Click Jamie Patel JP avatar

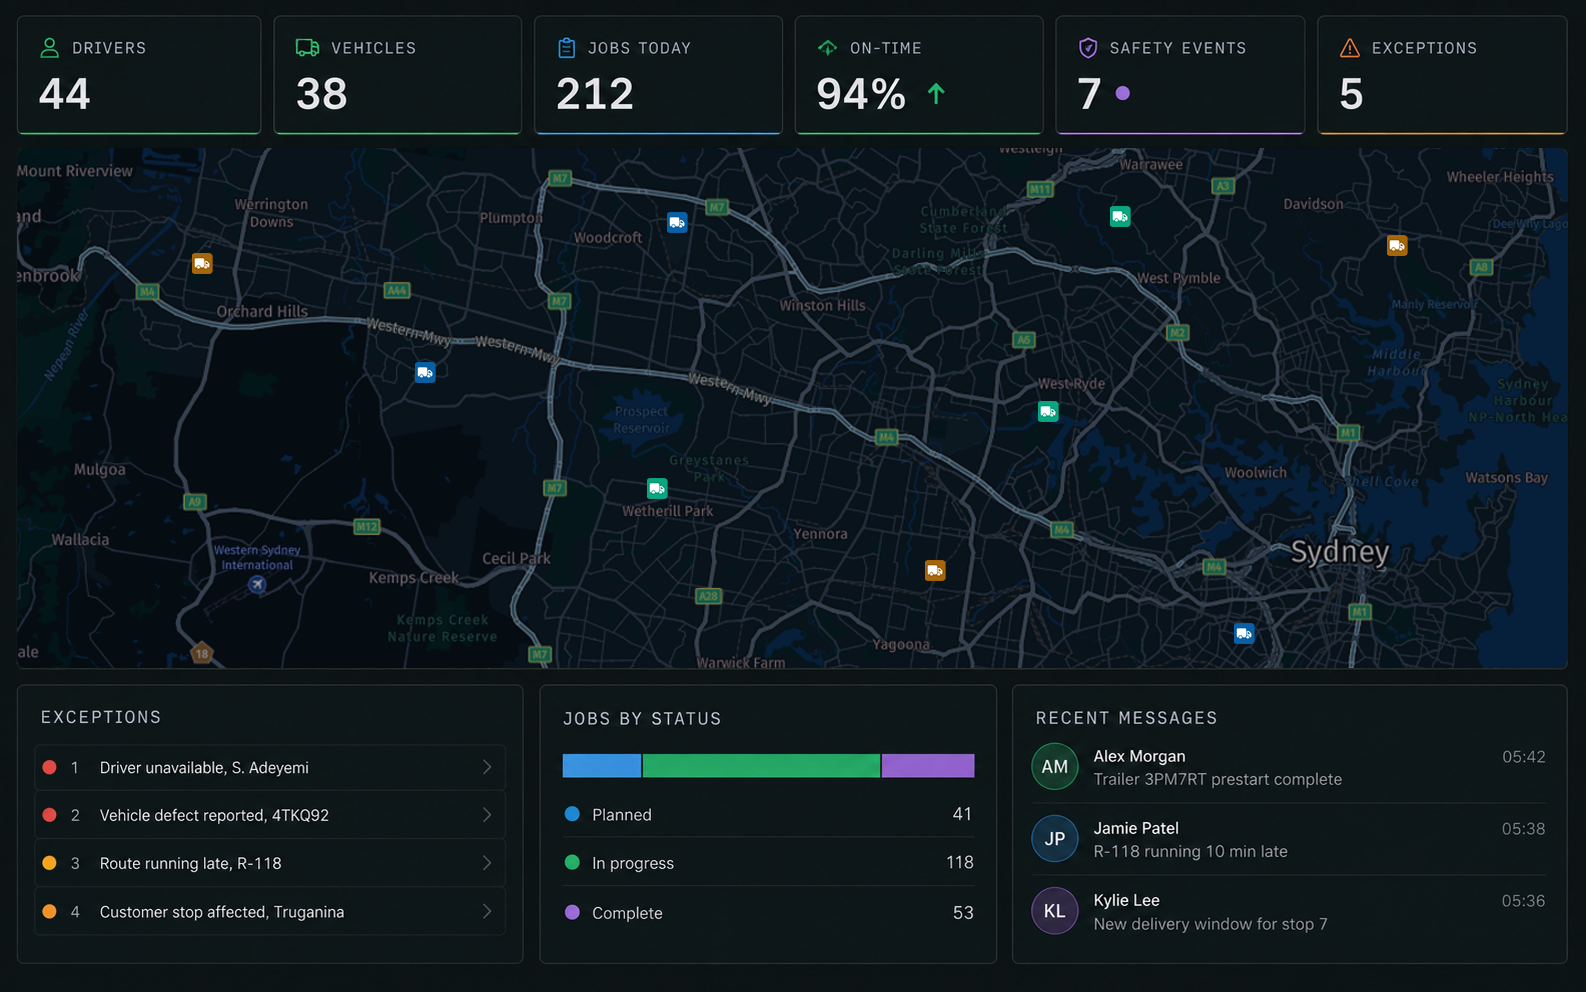[1055, 839]
